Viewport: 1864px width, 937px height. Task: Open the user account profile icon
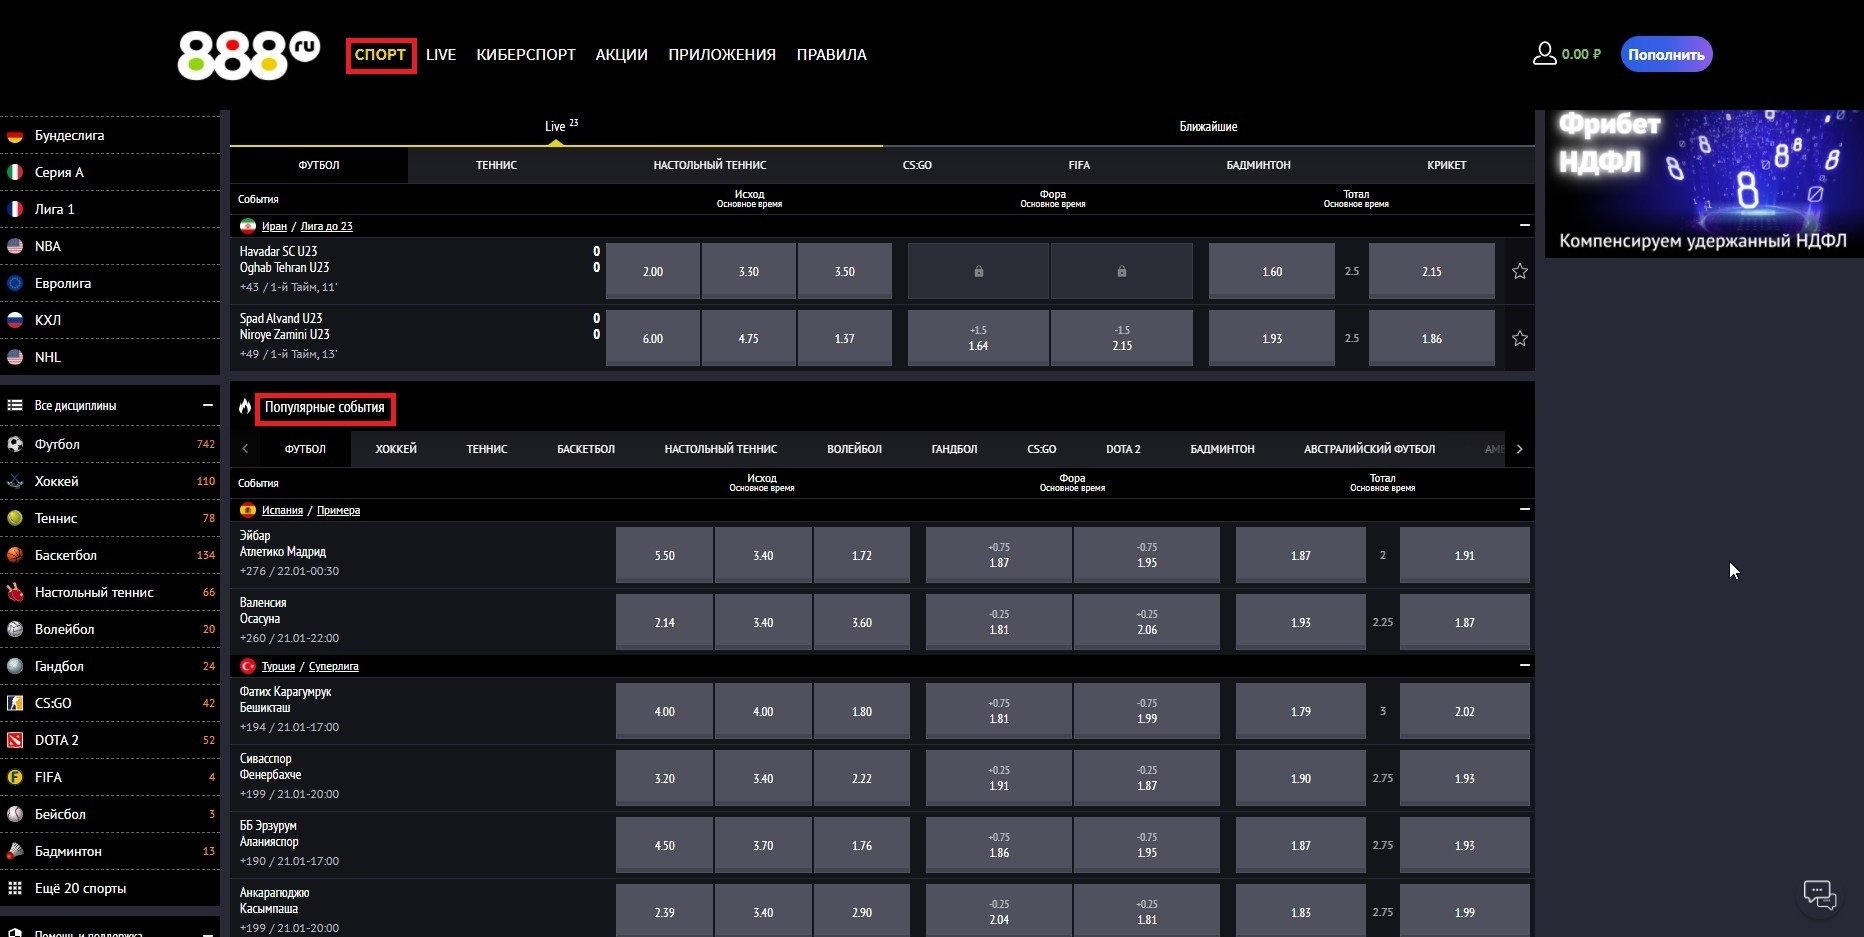point(1544,54)
